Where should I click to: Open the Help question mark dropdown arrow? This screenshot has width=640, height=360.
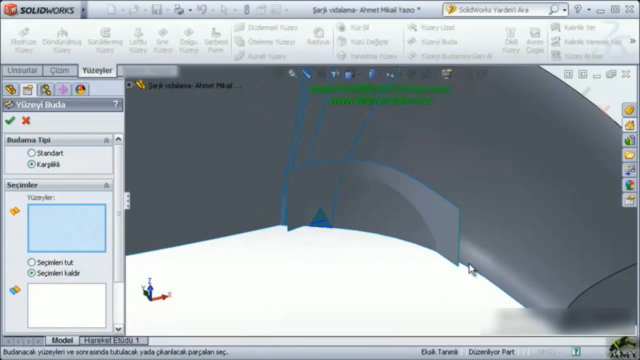[x=589, y=10]
